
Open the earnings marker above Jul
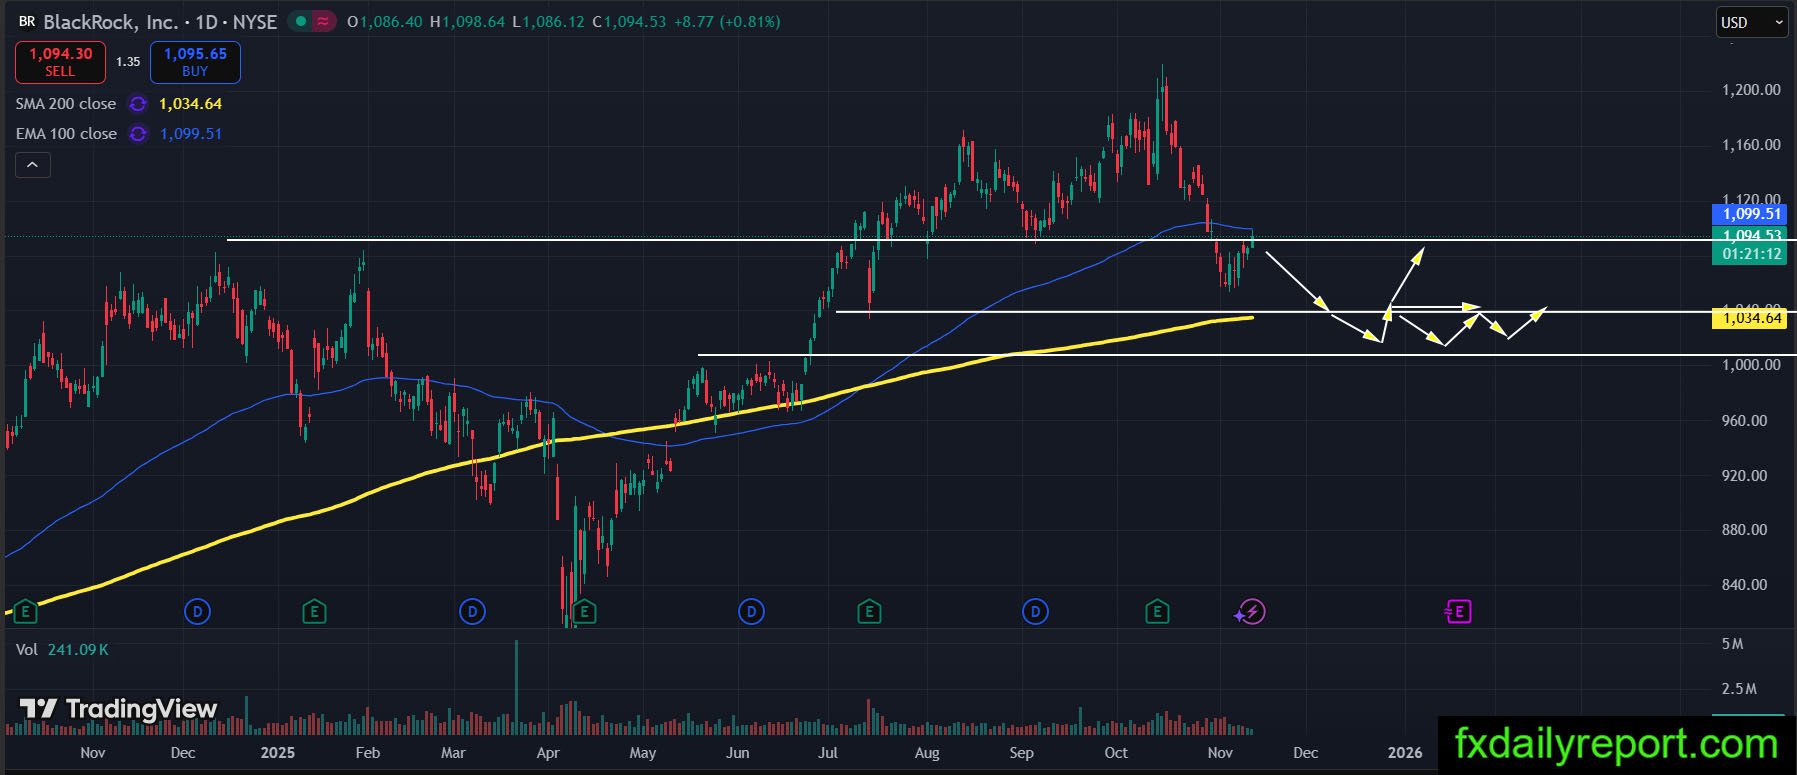tap(869, 611)
